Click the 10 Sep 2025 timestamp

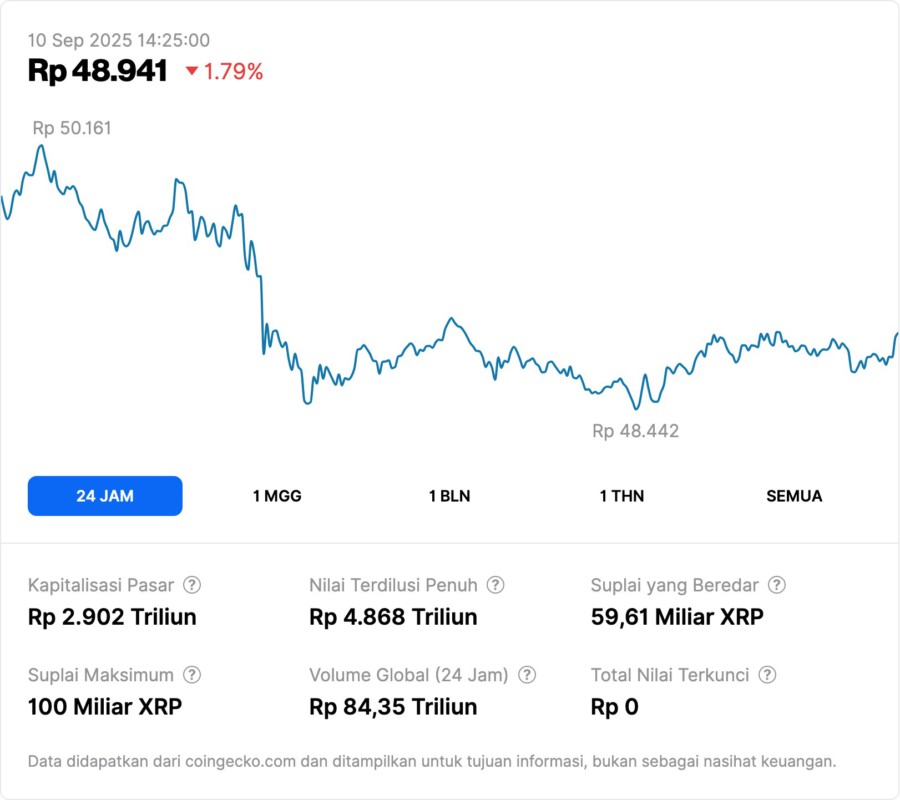118,40
